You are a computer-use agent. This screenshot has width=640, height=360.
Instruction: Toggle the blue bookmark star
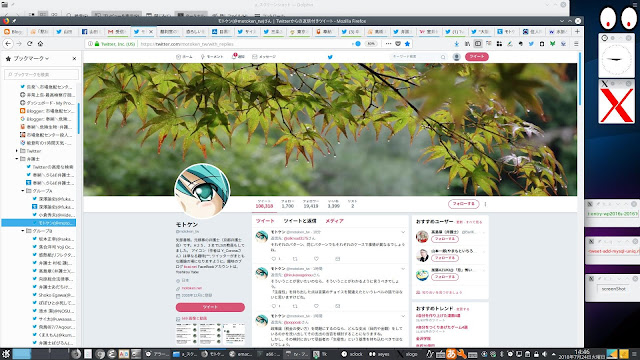tap(407, 44)
